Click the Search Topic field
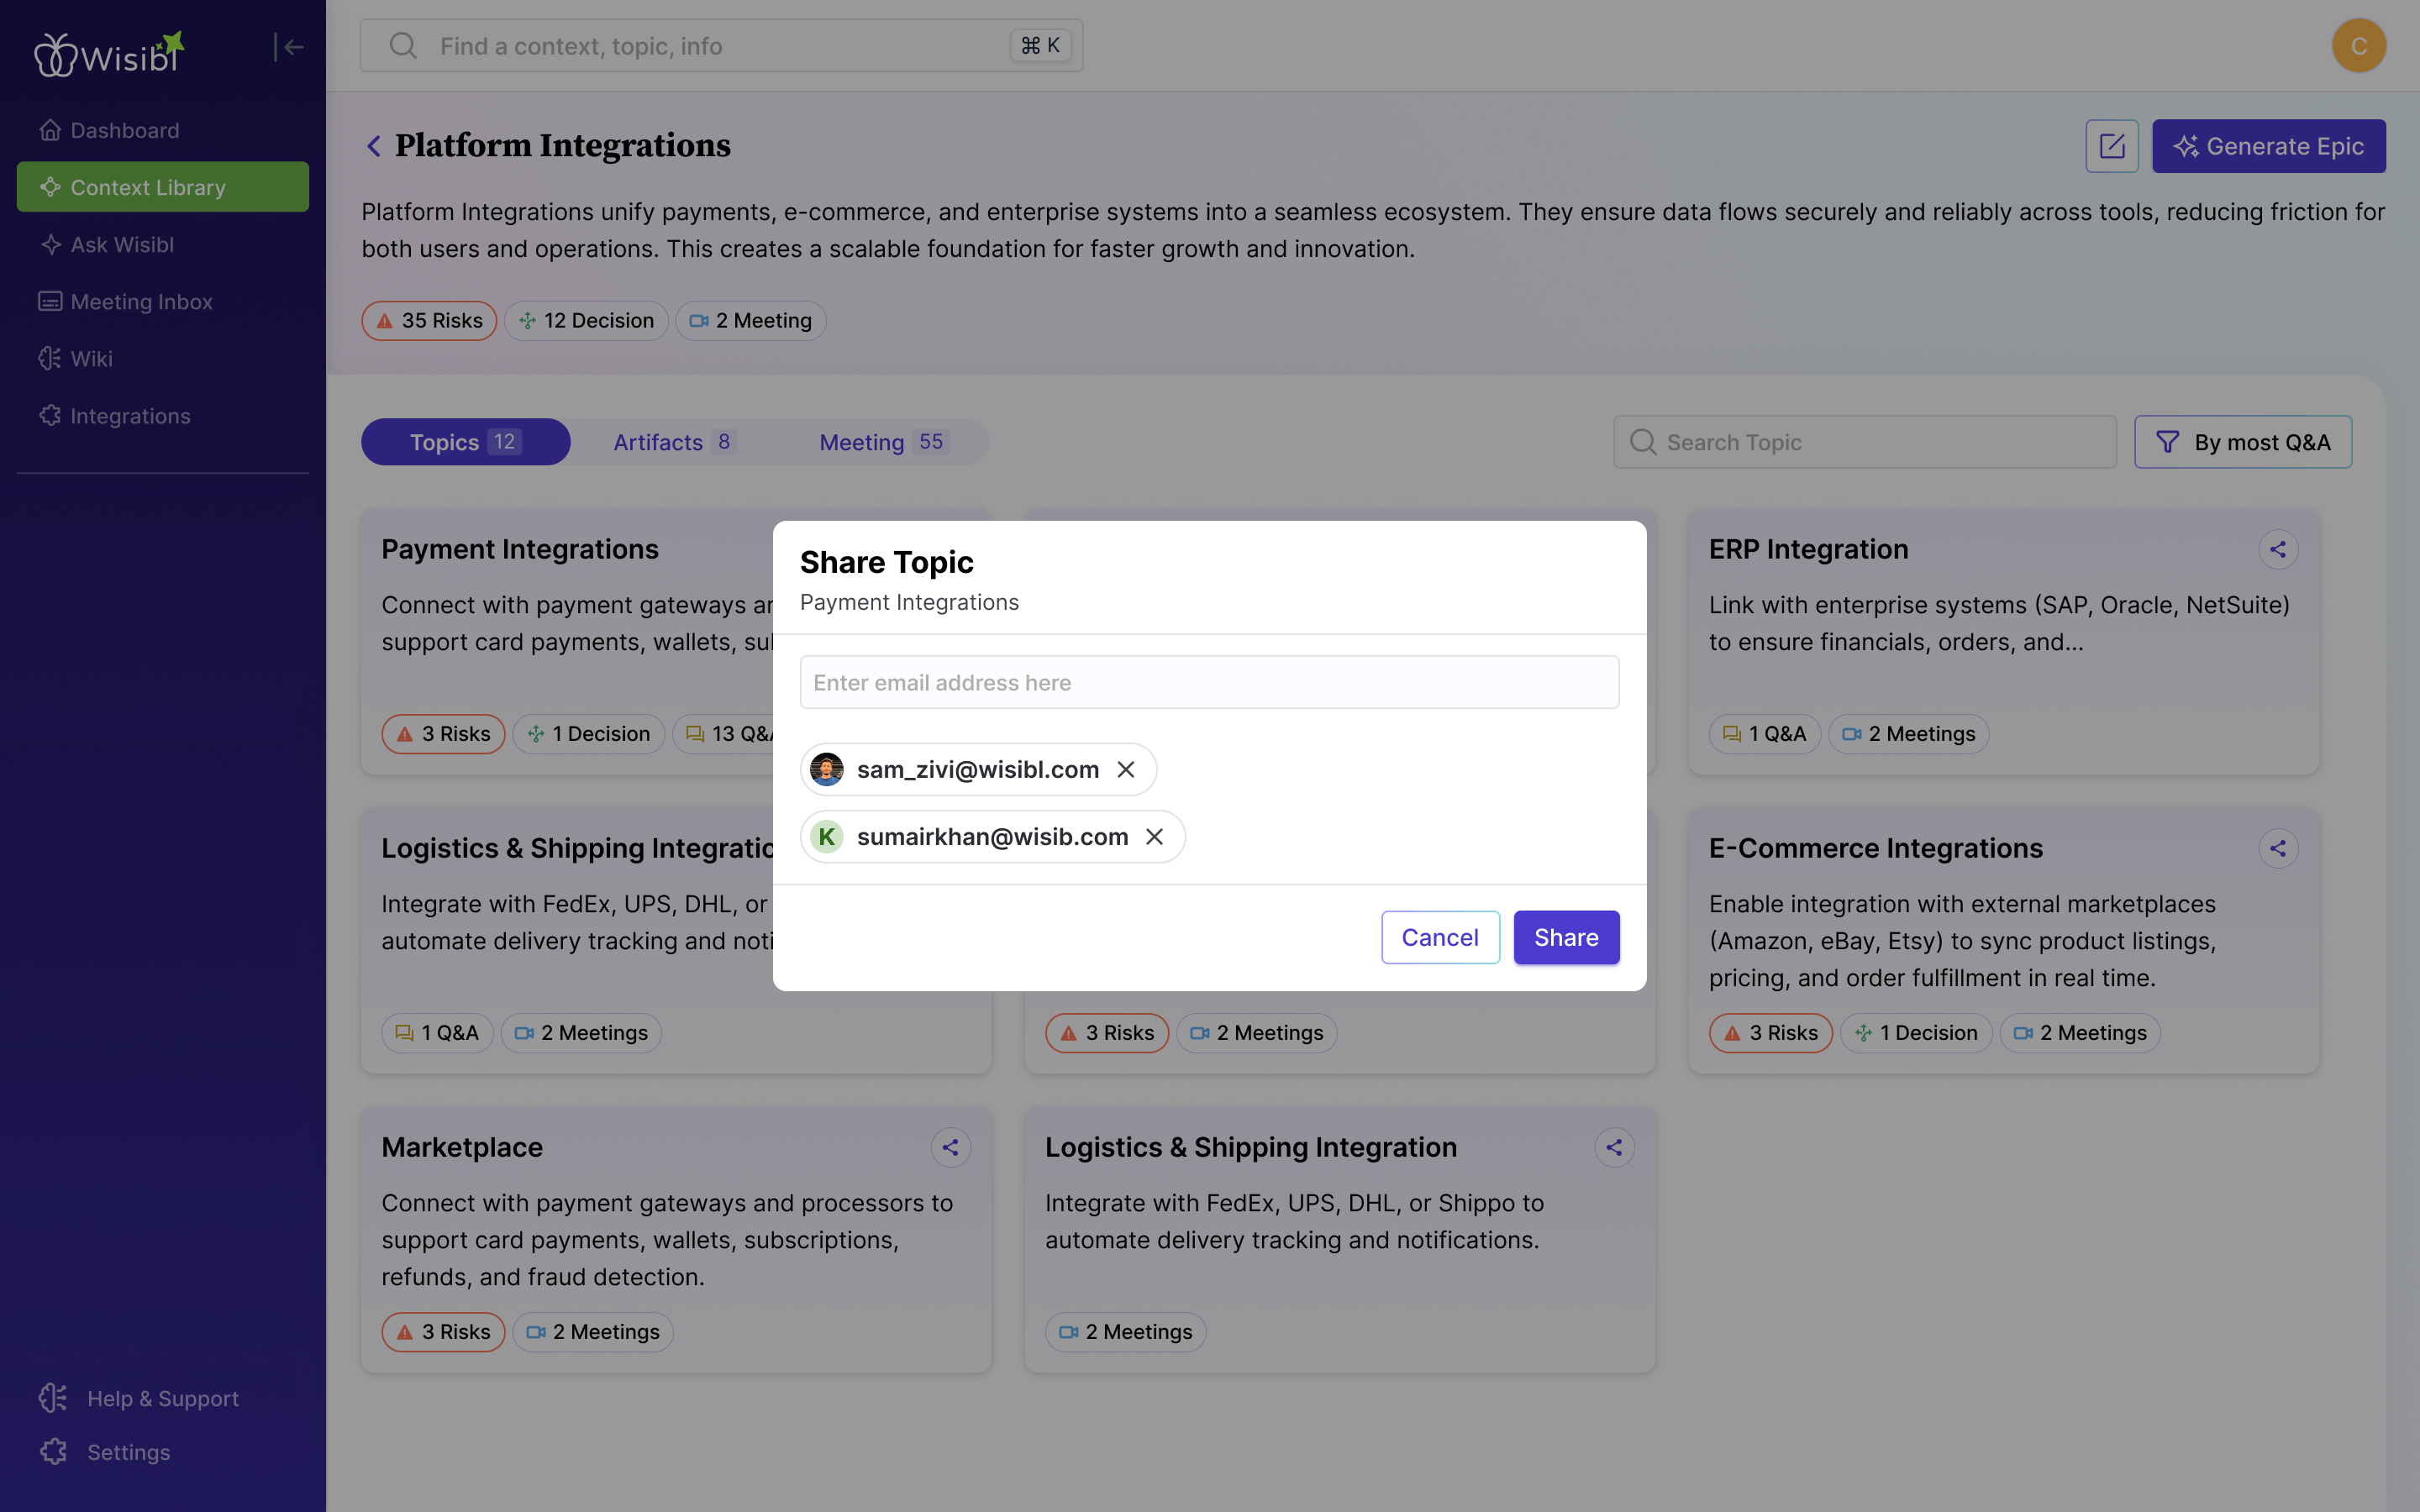This screenshot has height=1512, width=2420. pos(1864,442)
